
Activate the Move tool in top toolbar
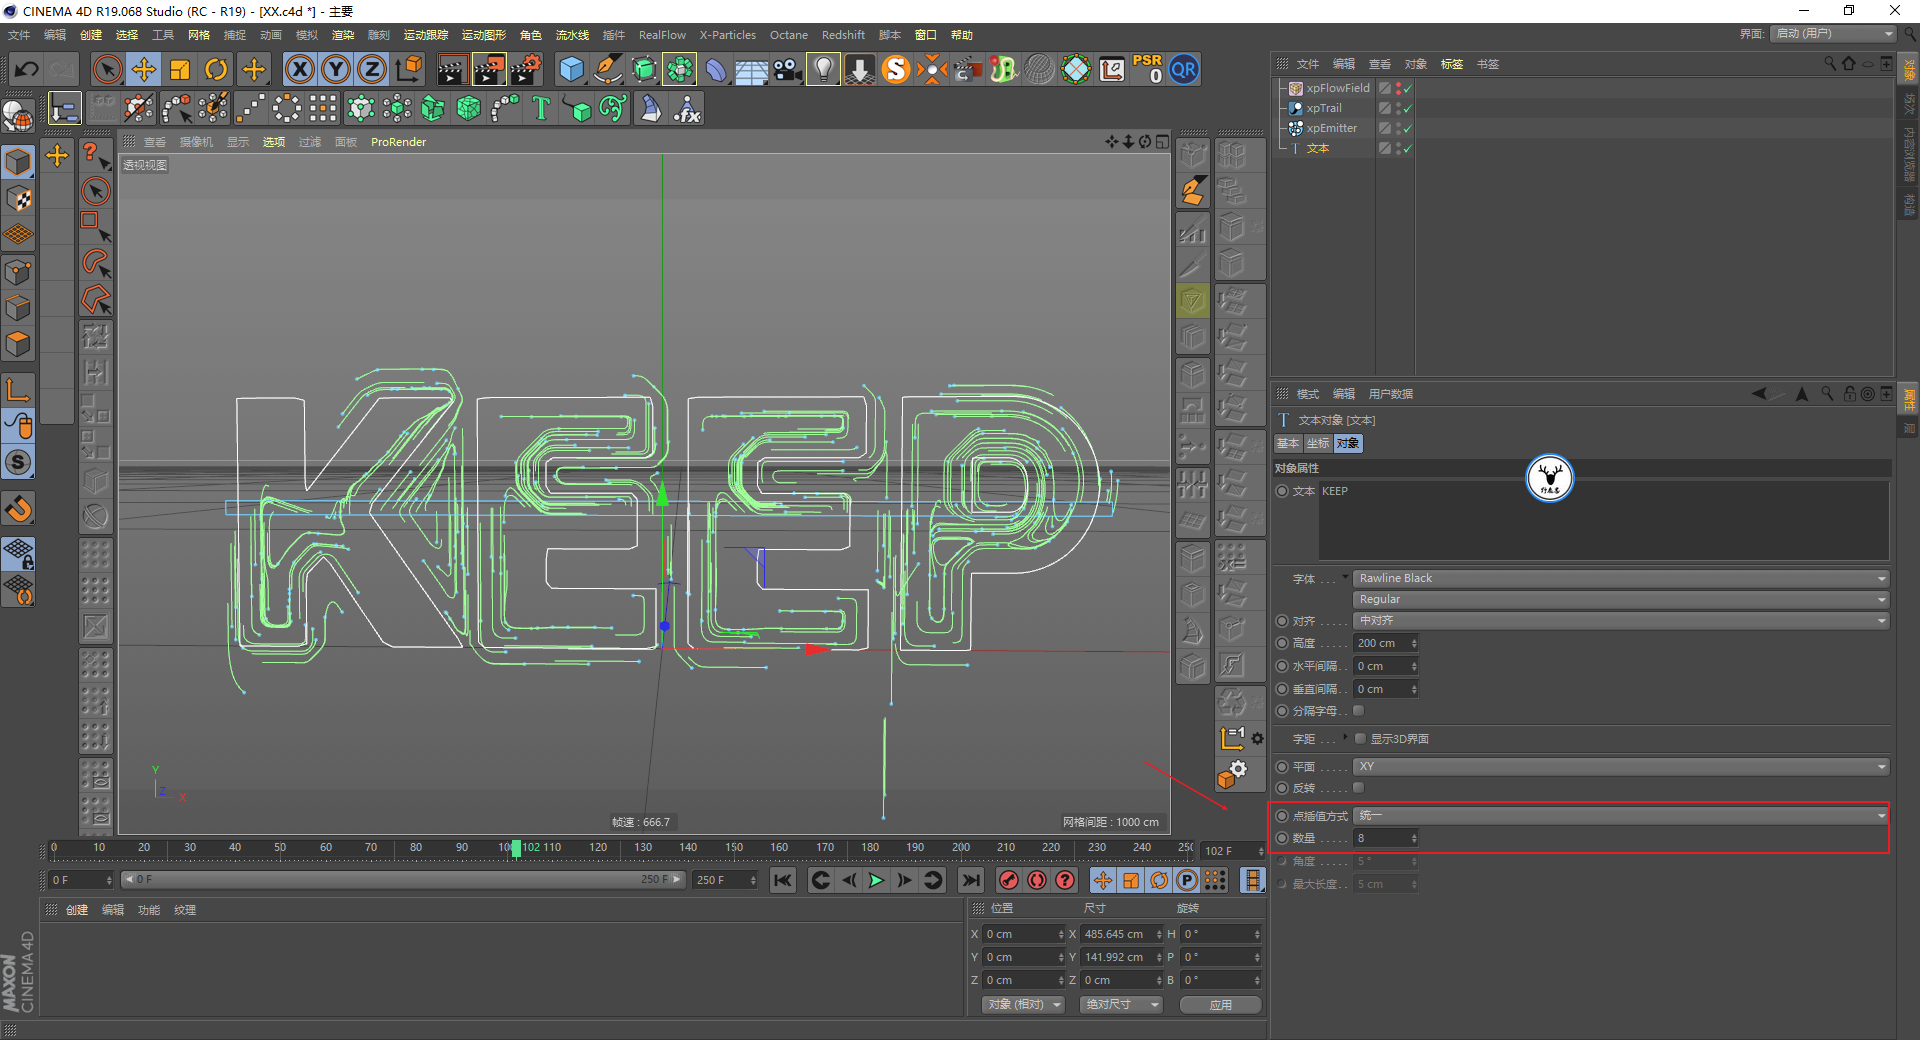point(144,69)
